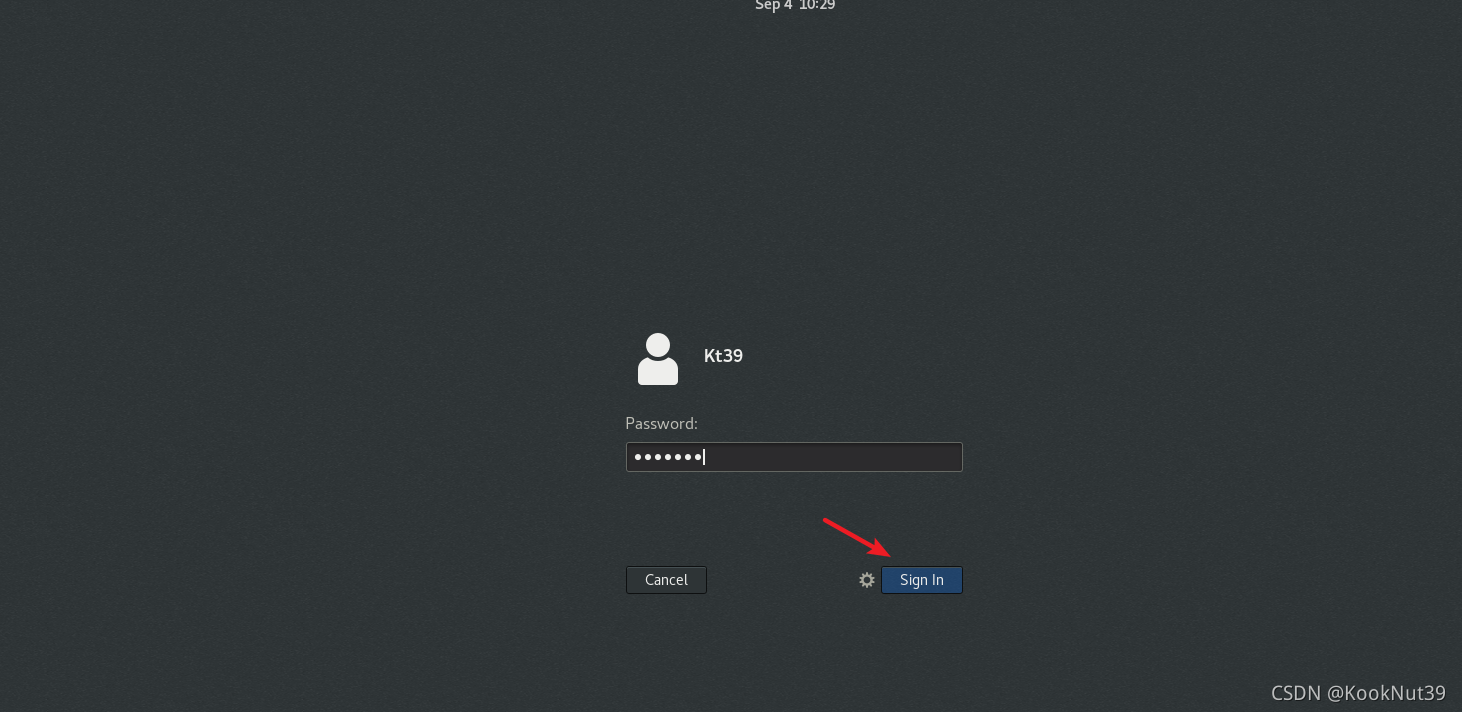Cancel the login prompt
Screen dimensions: 1462x712
coord(666,580)
